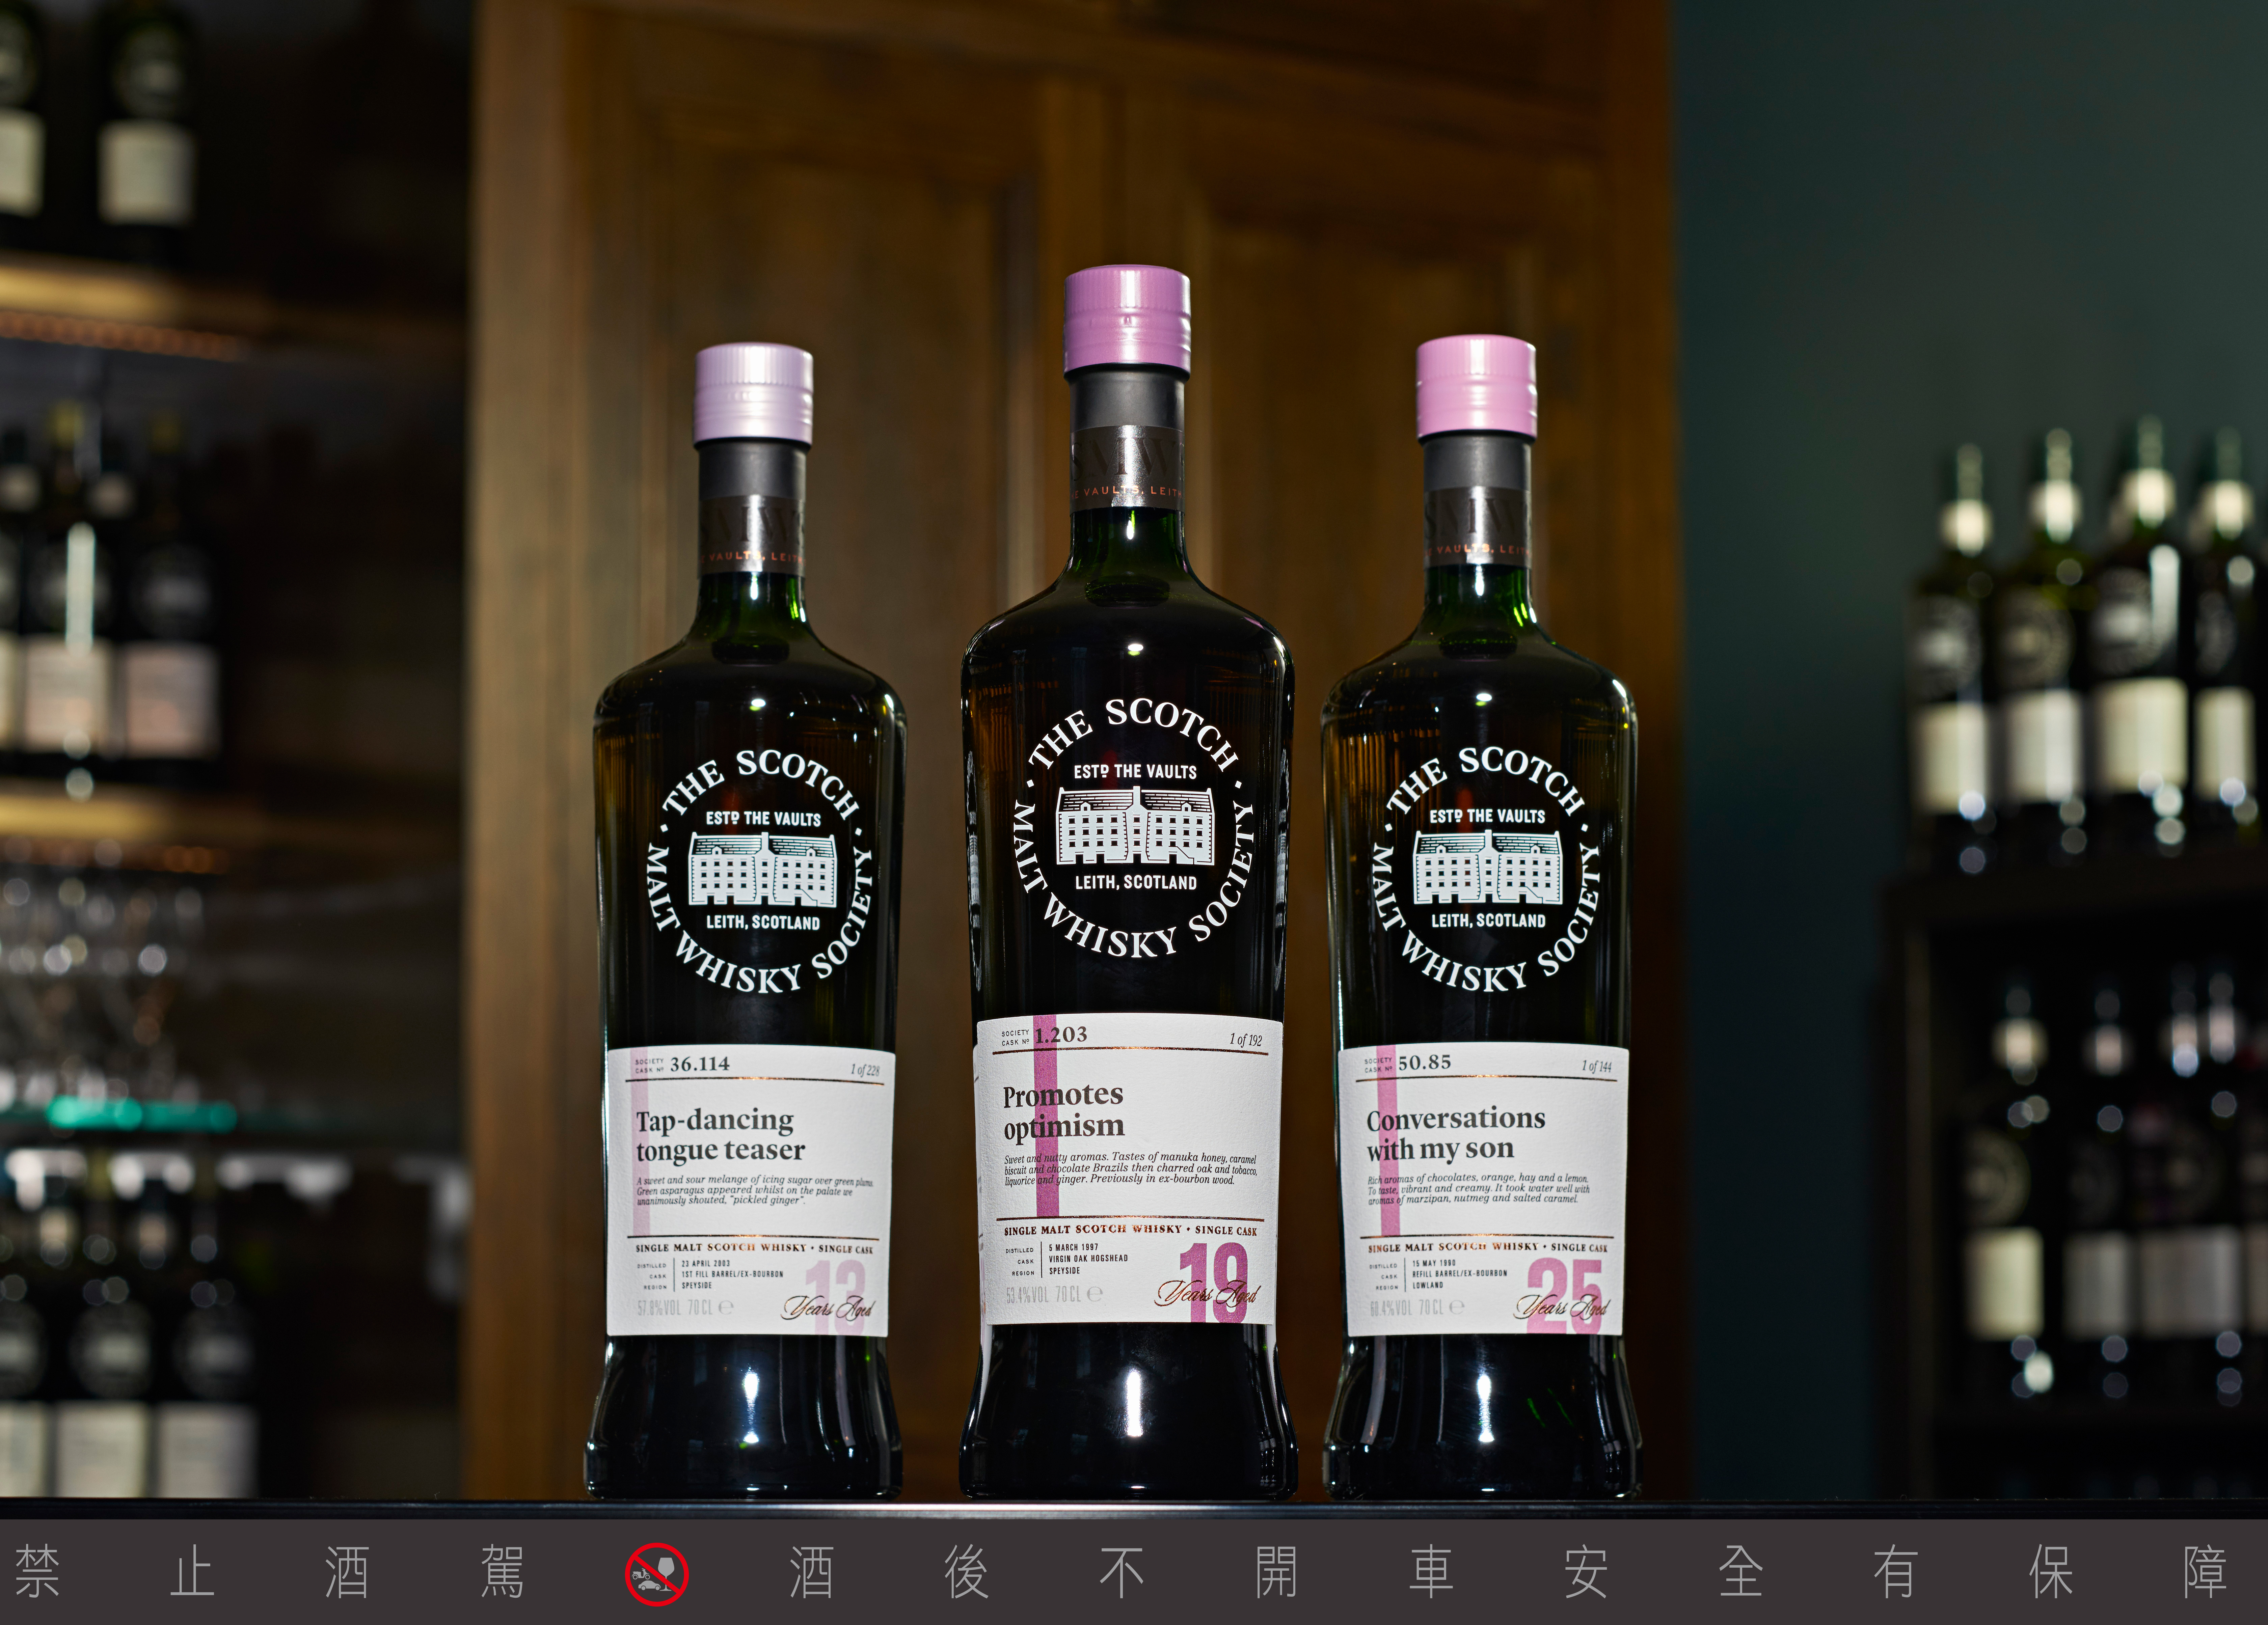Click the region "LOWLAND" on the 50.85 label
The height and width of the screenshot is (1625, 2268).
[1428, 1285]
